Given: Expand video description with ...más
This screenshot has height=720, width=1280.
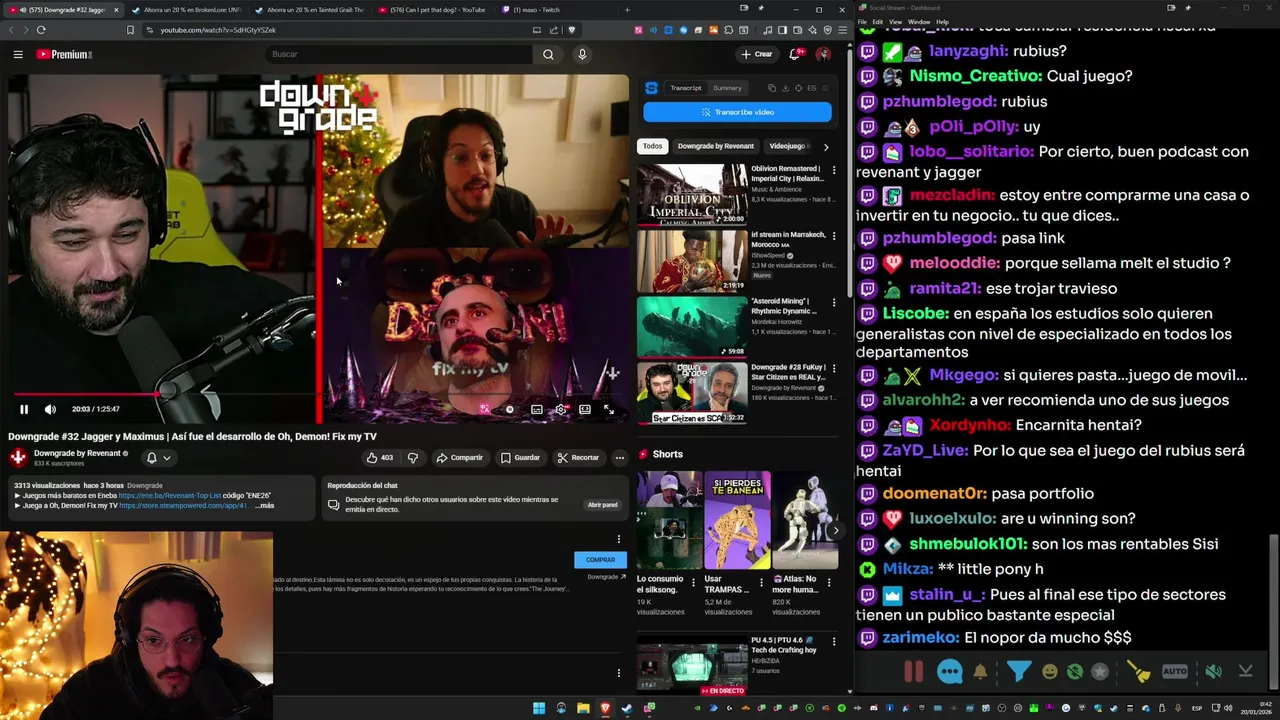Looking at the screenshot, I should click(264, 506).
